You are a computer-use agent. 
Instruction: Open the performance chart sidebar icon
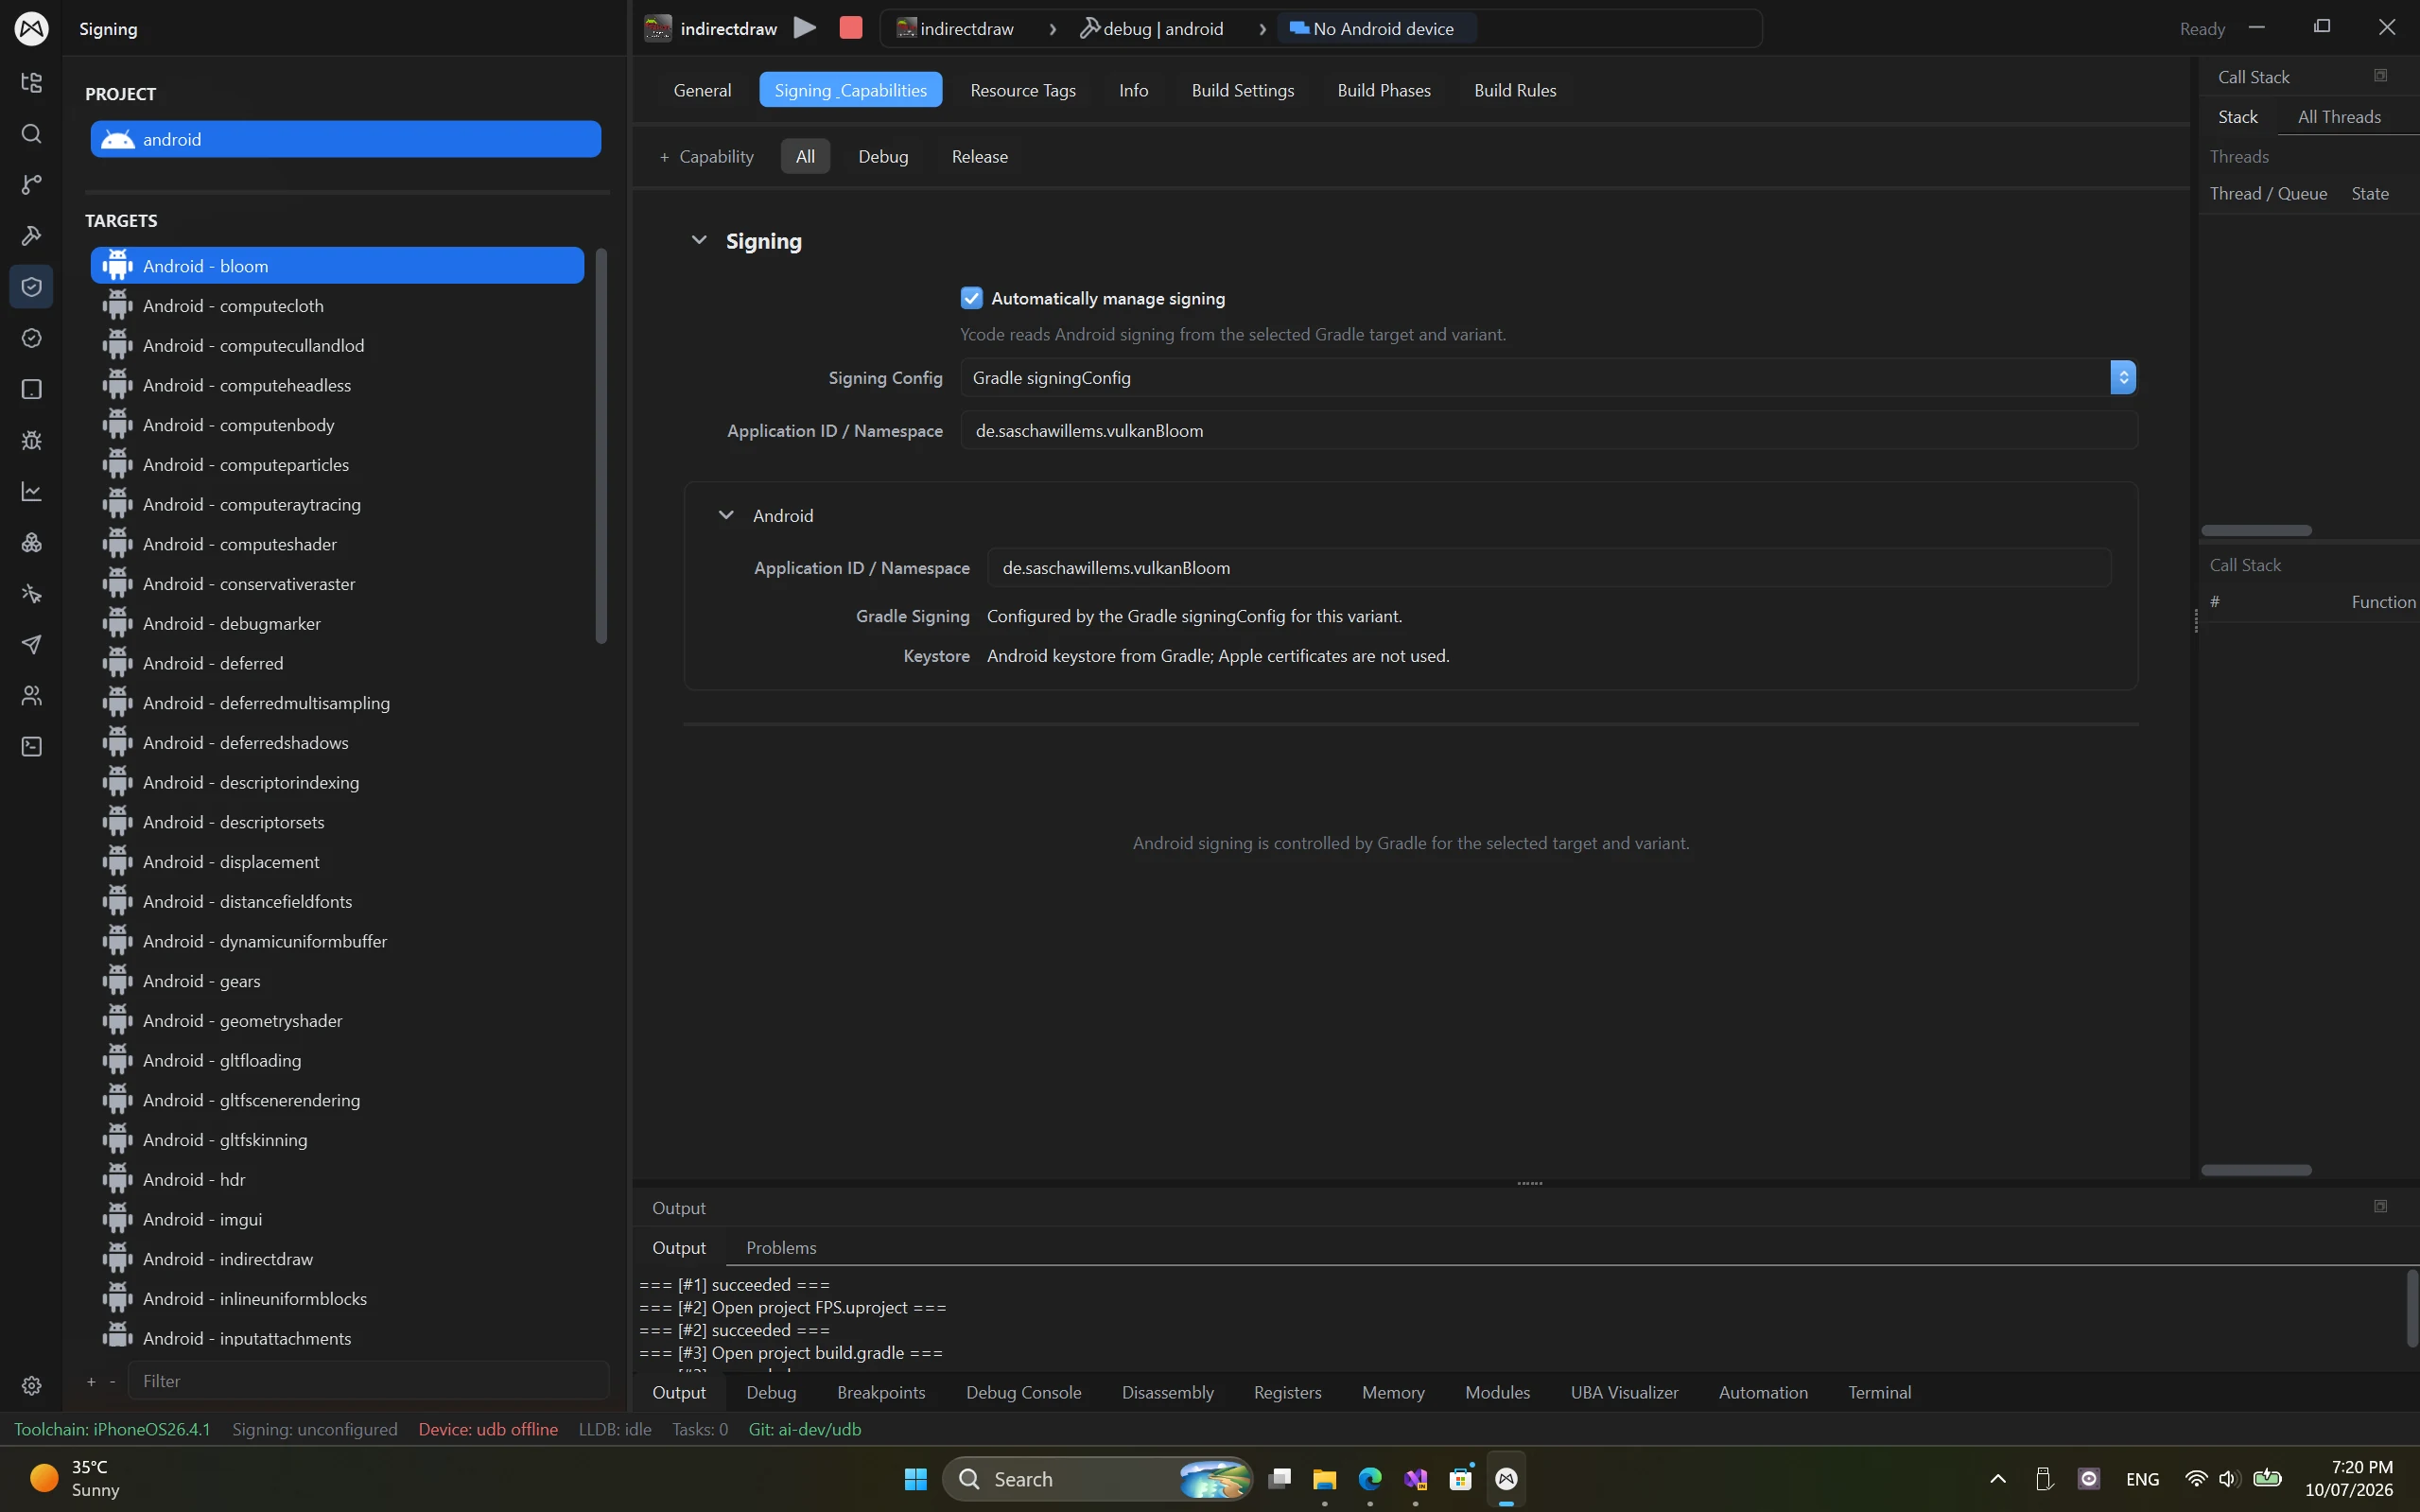tap(32, 491)
